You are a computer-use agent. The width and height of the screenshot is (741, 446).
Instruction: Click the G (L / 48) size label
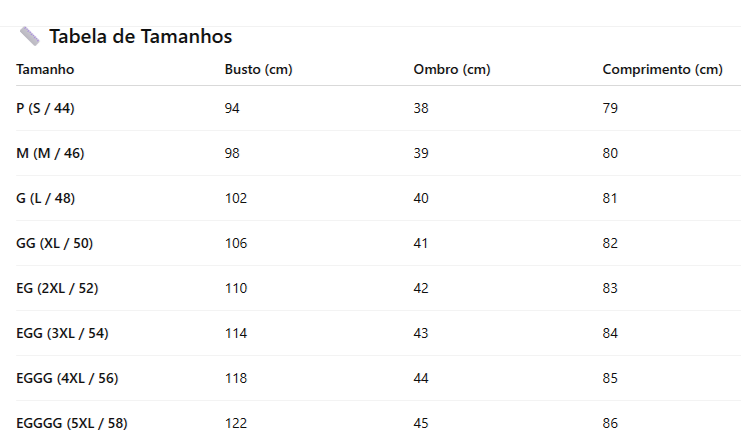point(45,198)
